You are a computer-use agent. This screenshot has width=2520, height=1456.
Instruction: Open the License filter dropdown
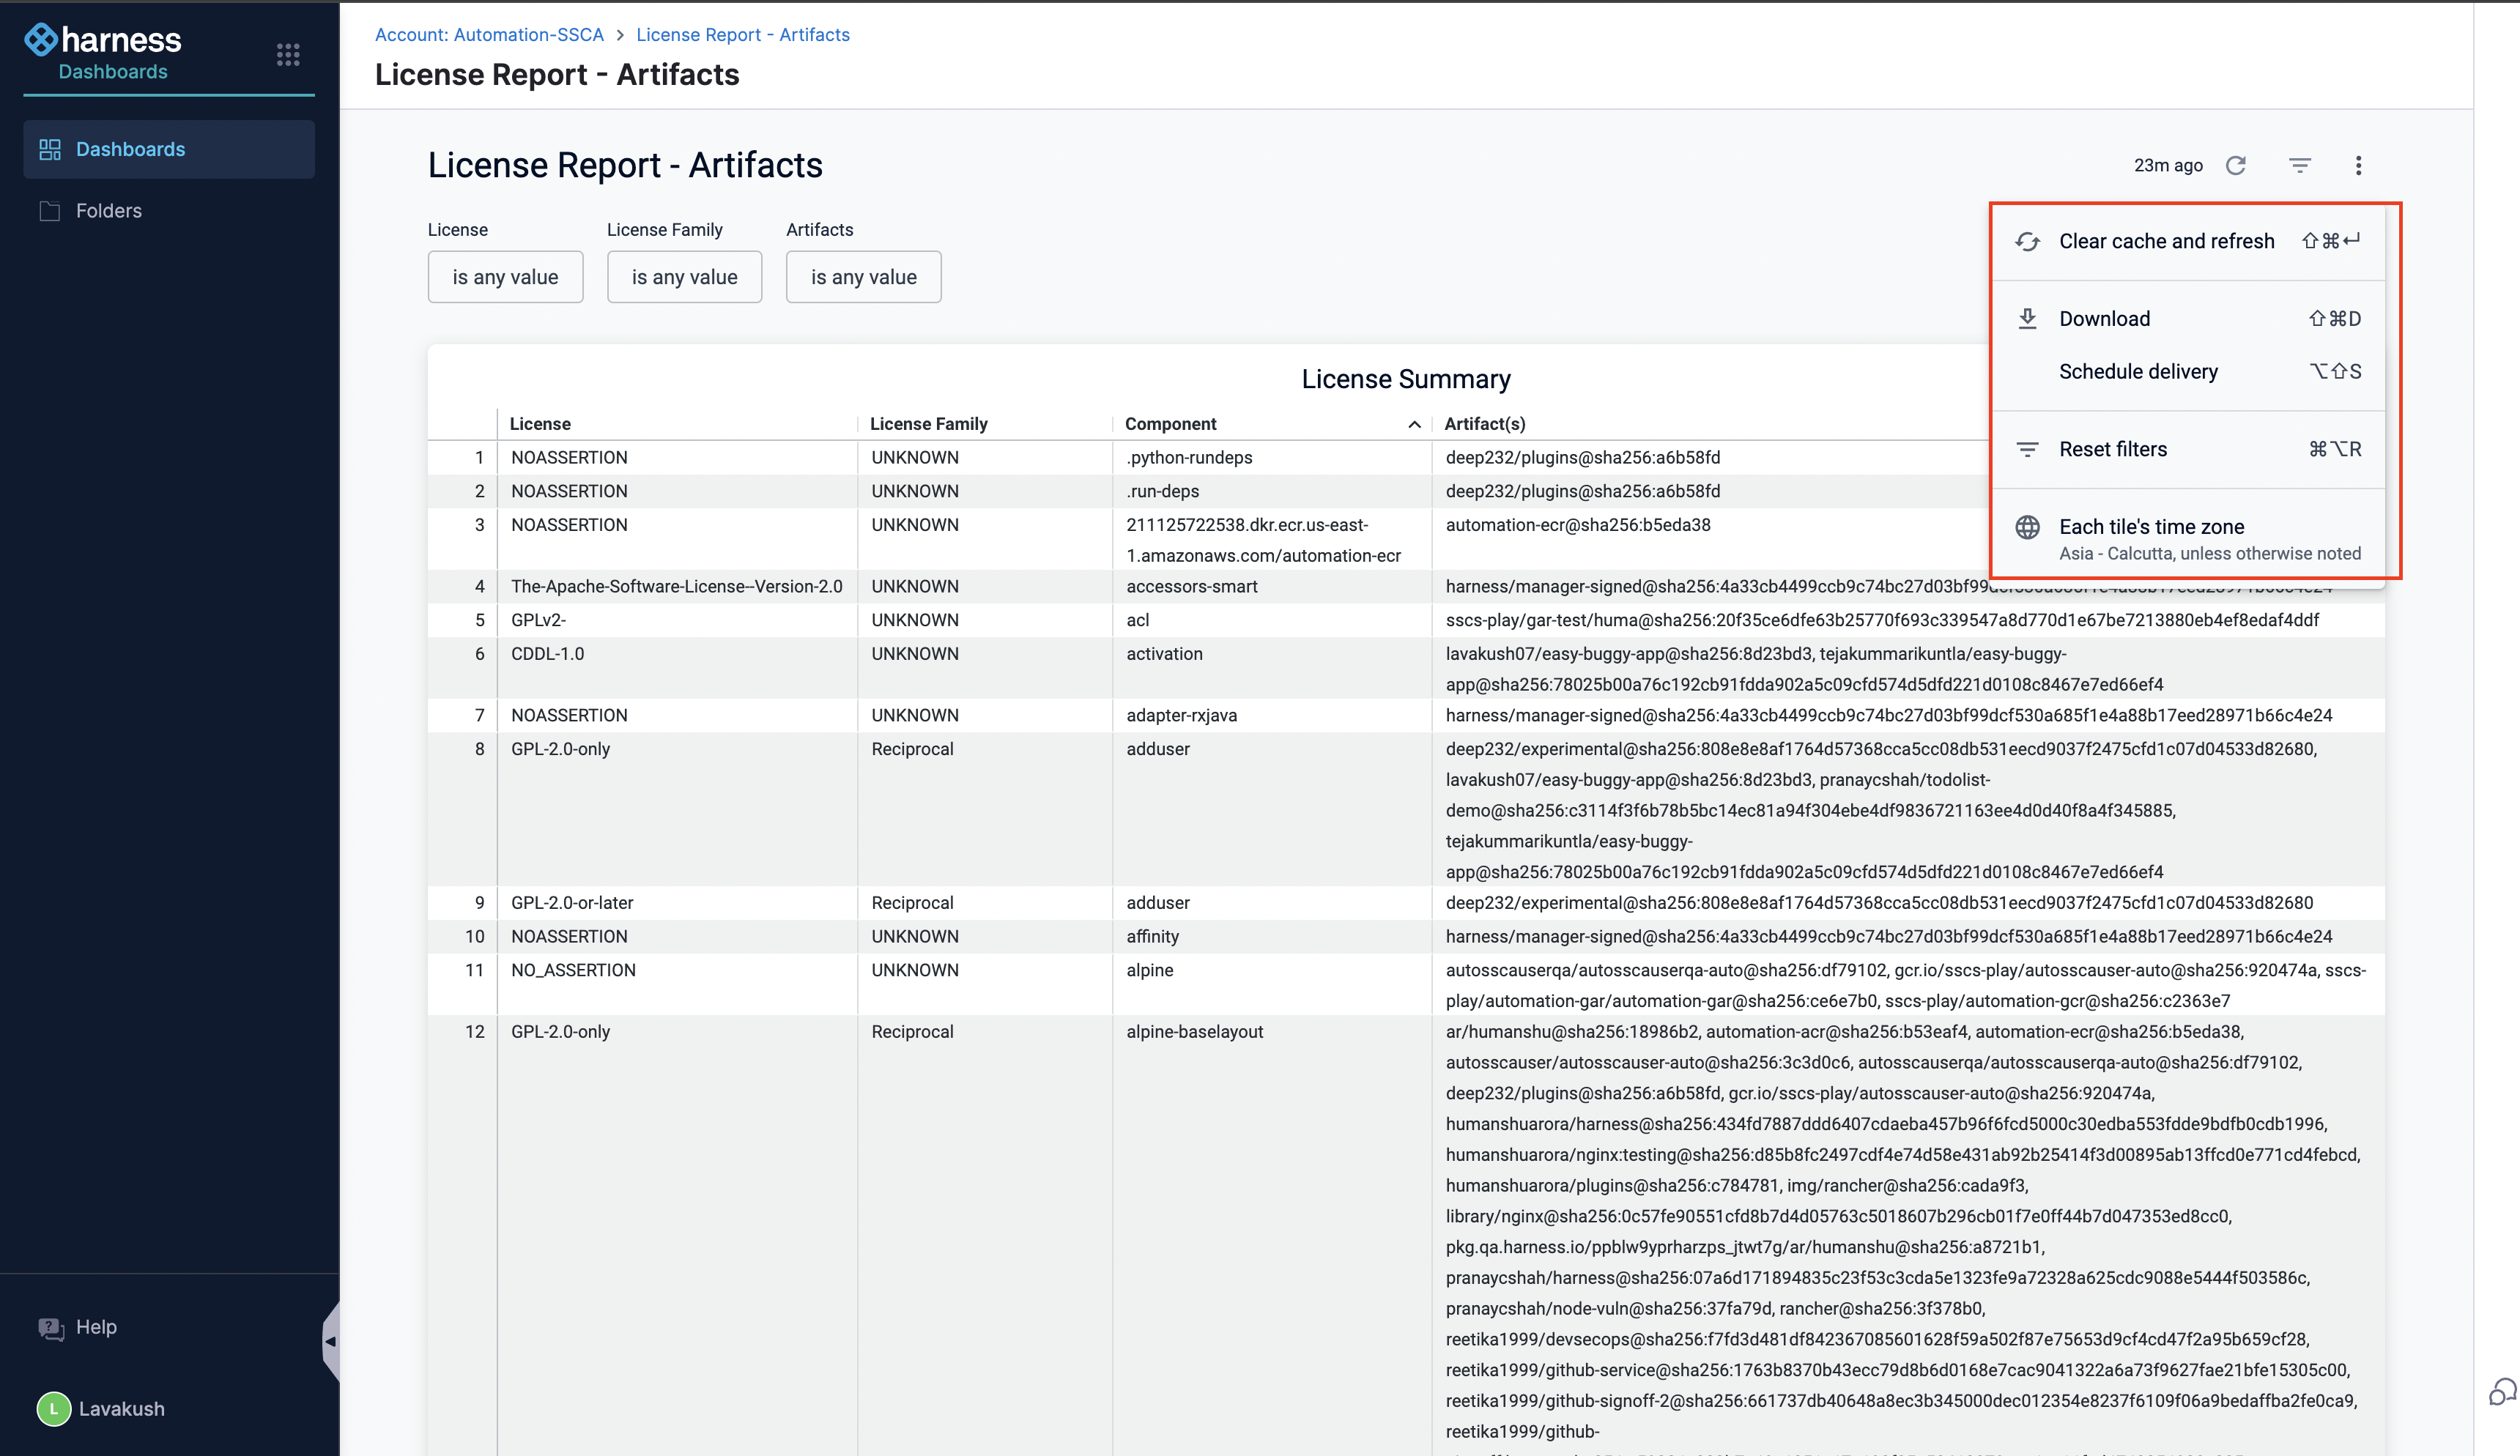(505, 277)
